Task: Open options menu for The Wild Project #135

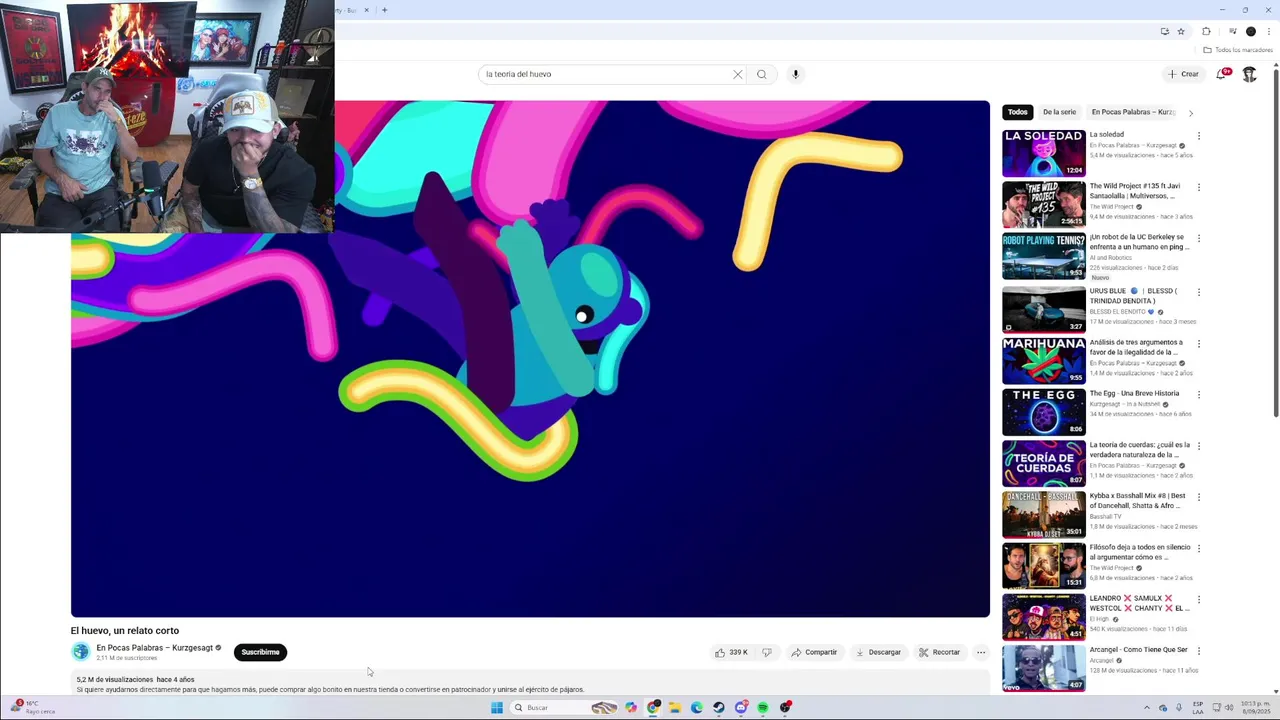Action: point(1198,187)
